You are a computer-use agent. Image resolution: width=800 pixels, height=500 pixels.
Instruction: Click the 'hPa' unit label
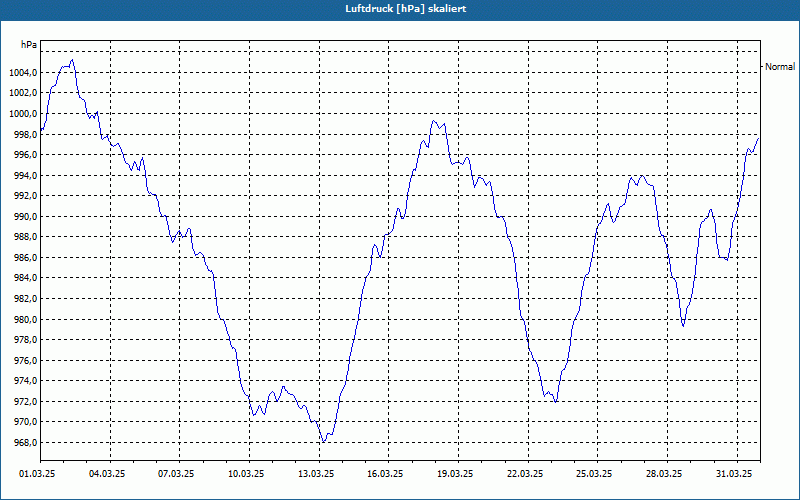tap(29, 45)
